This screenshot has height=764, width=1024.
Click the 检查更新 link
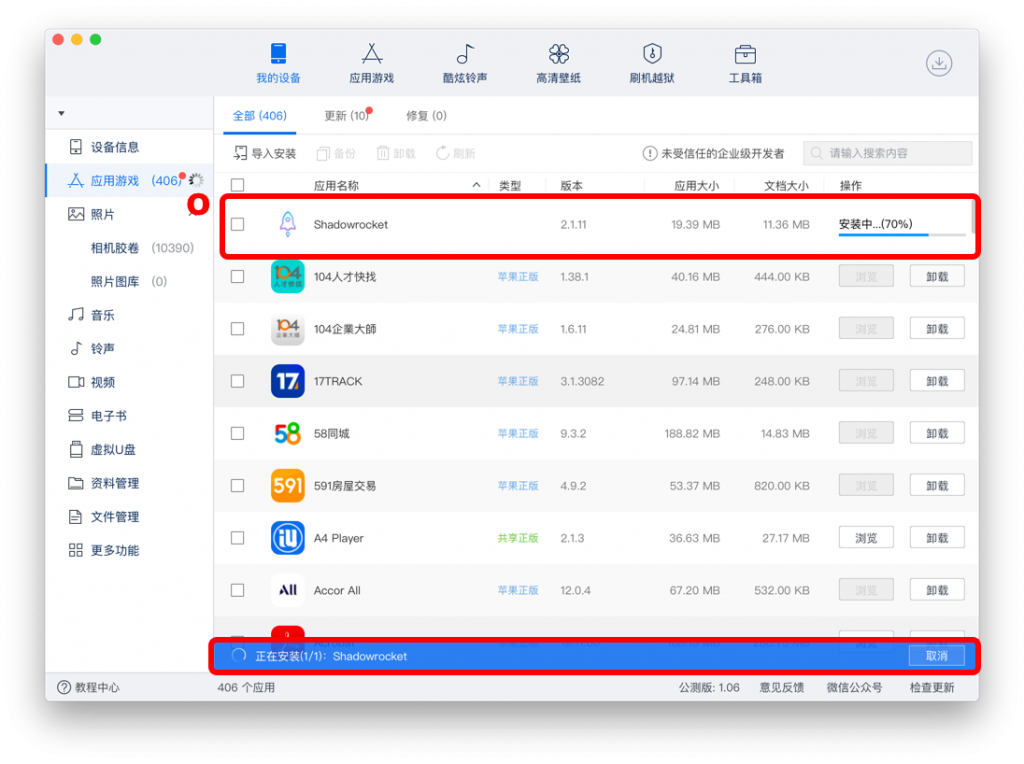point(932,688)
